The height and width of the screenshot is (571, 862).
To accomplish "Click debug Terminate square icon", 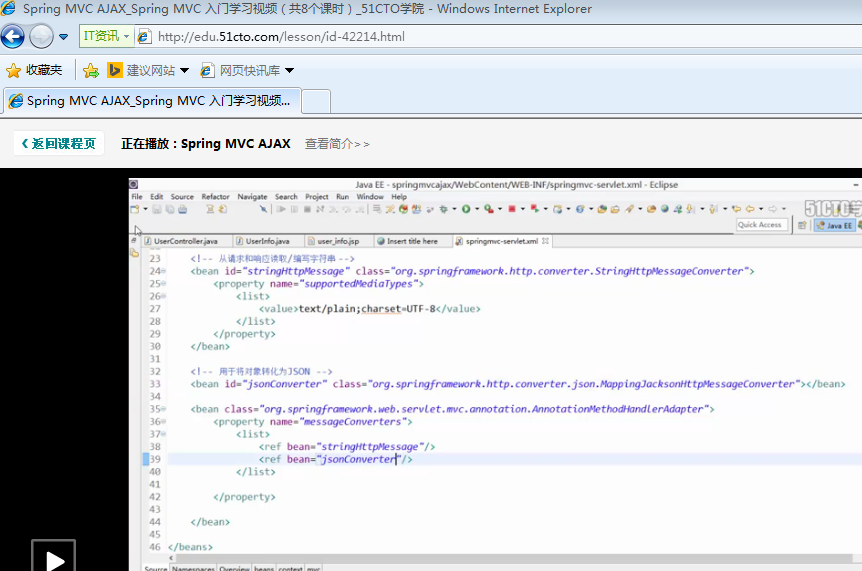I will coord(307,209).
